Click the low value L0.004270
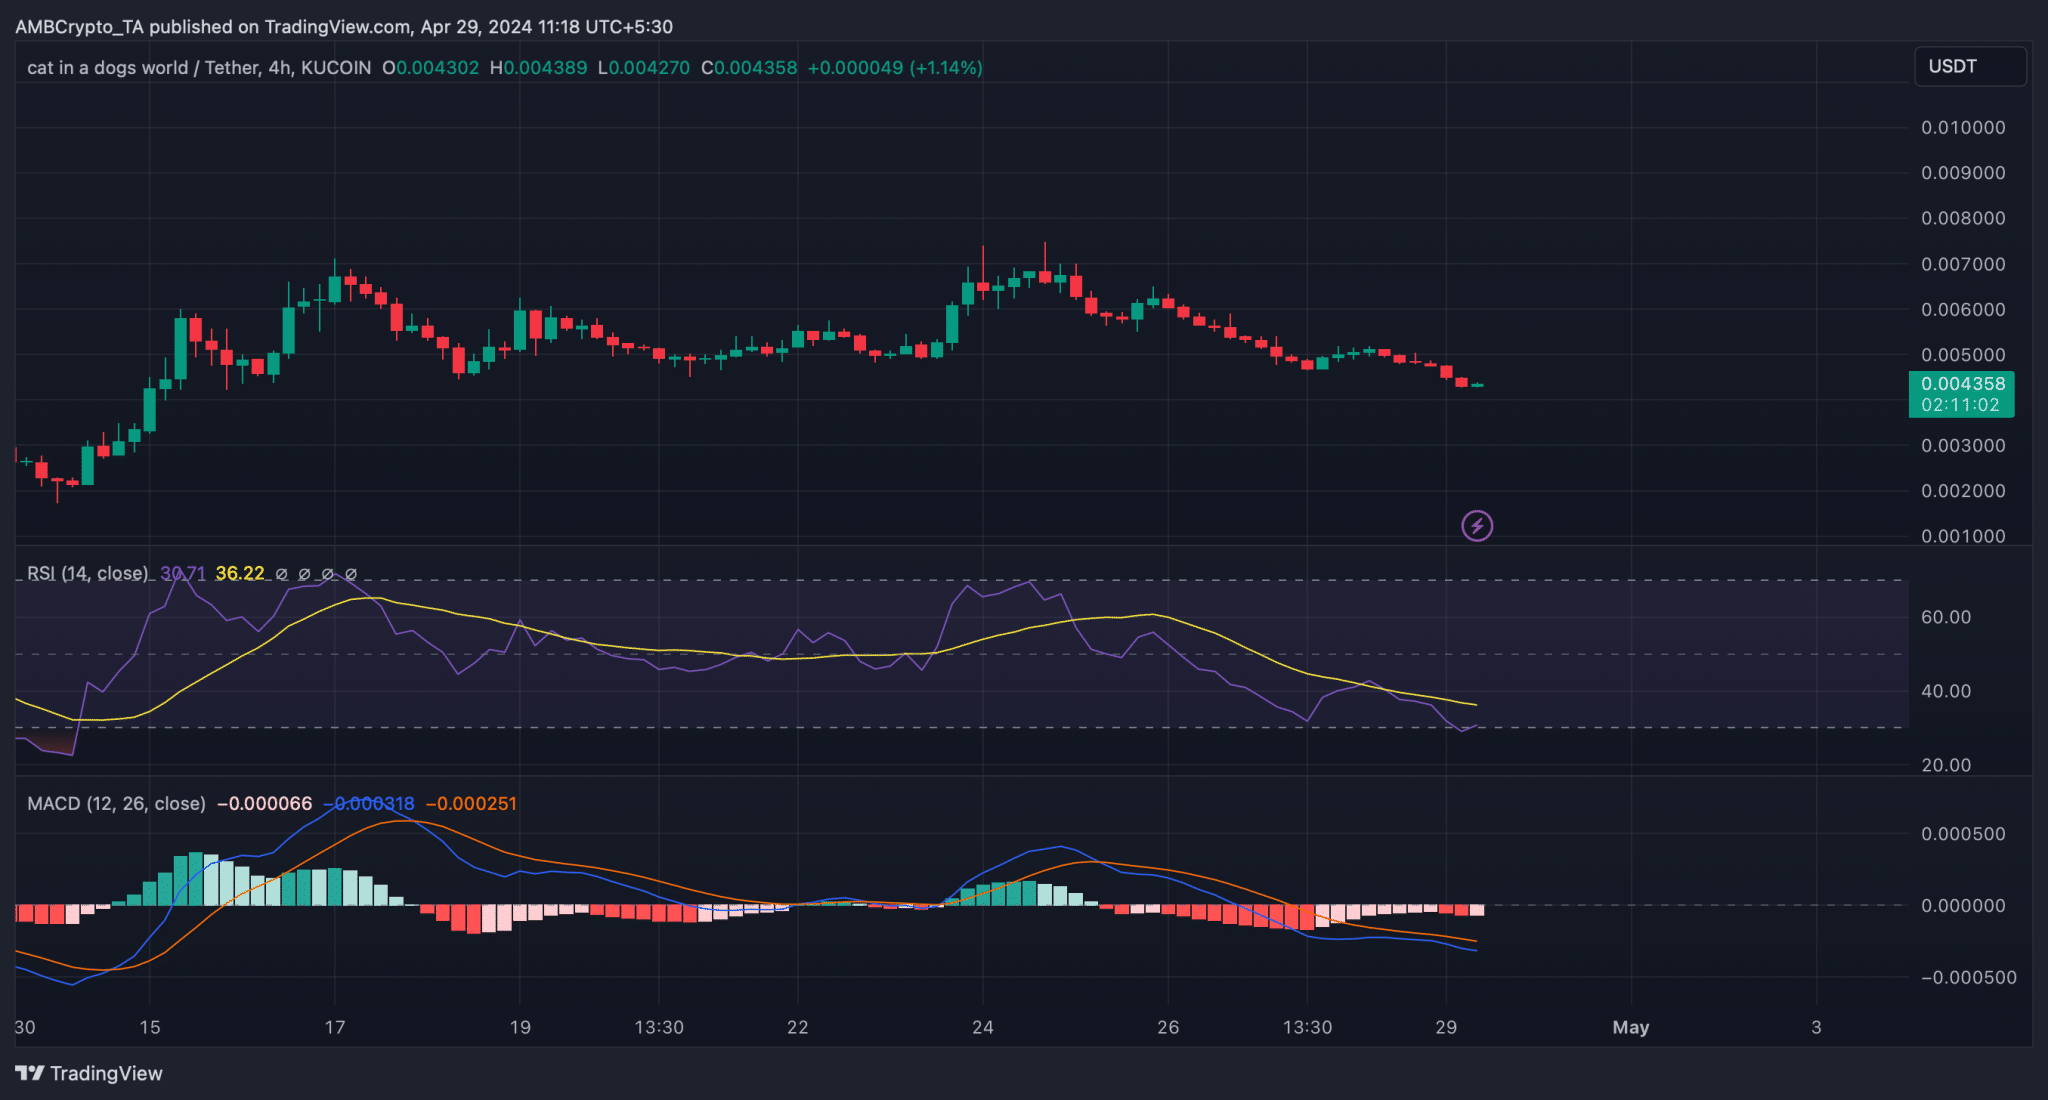 click(x=644, y=68)
